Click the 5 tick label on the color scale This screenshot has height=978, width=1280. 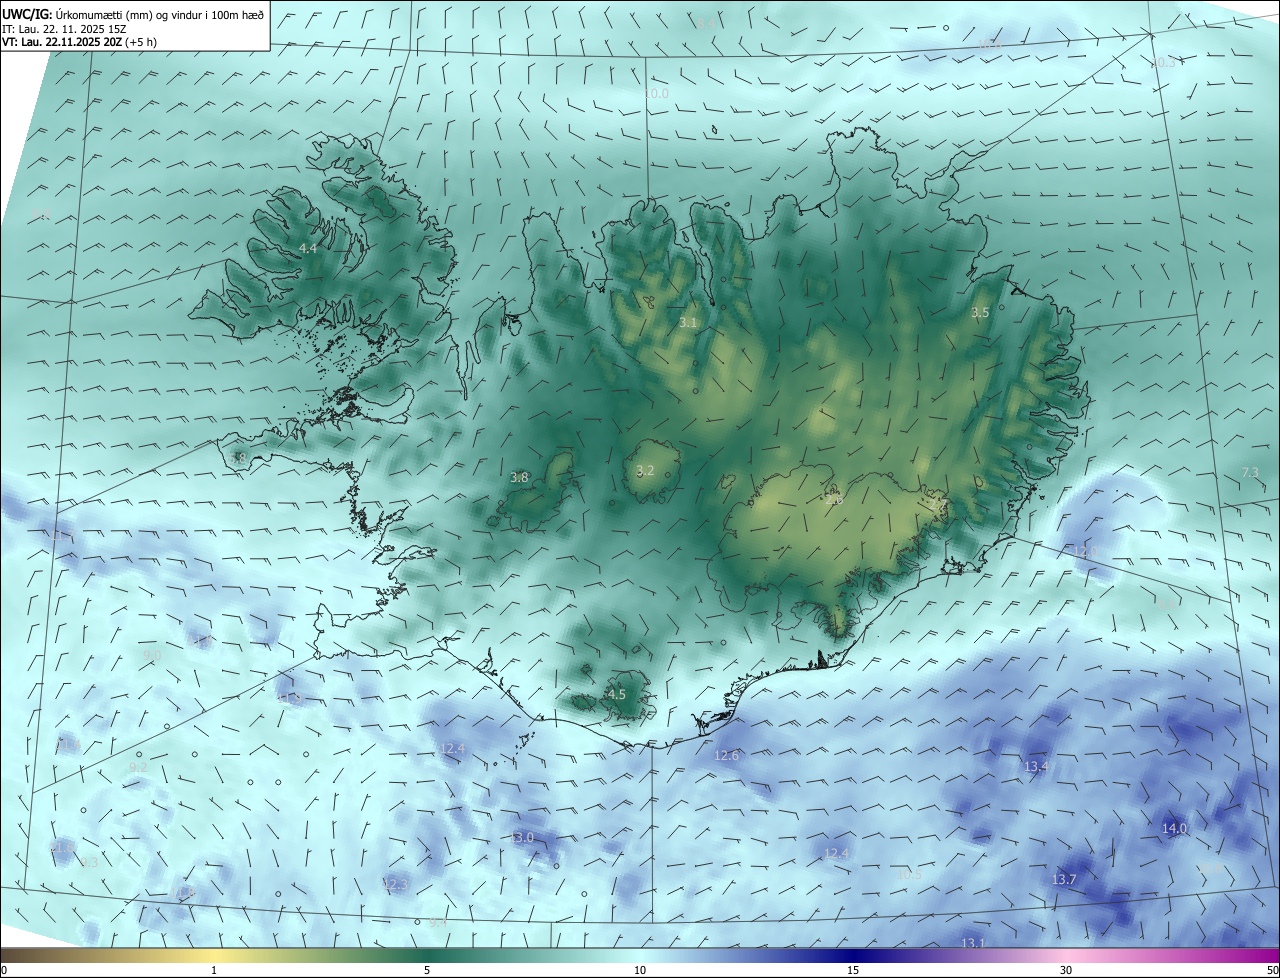(427, 970)
